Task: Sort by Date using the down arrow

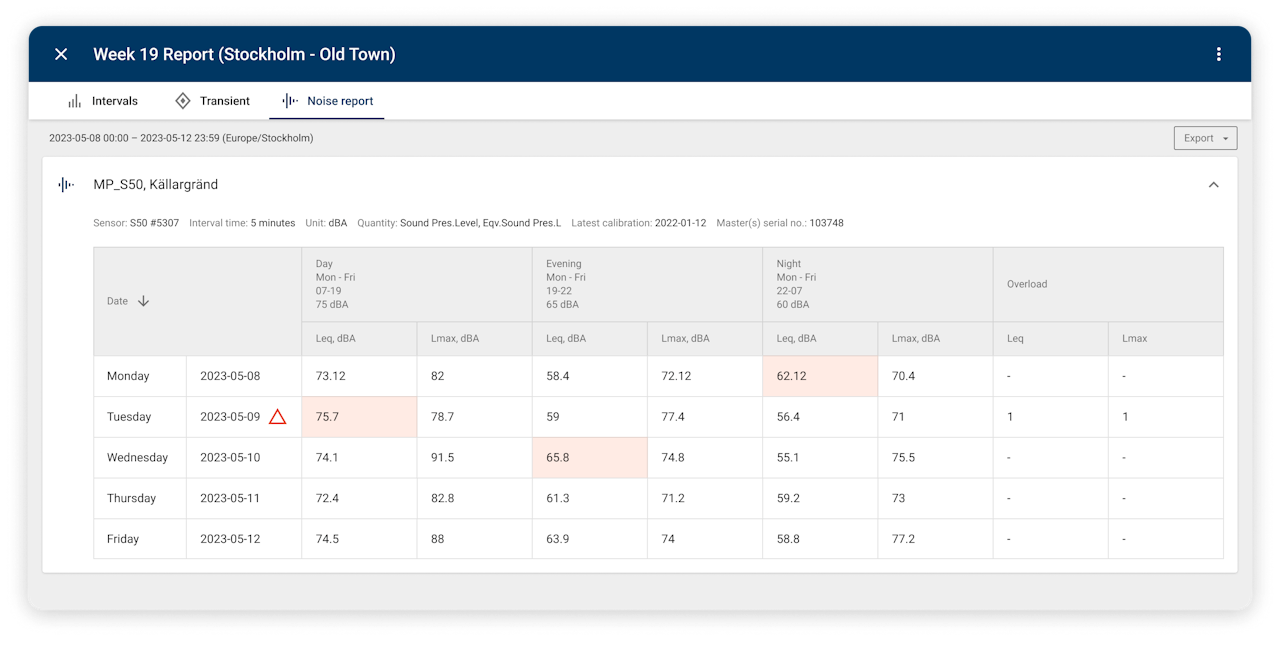Action: point(143,301)
